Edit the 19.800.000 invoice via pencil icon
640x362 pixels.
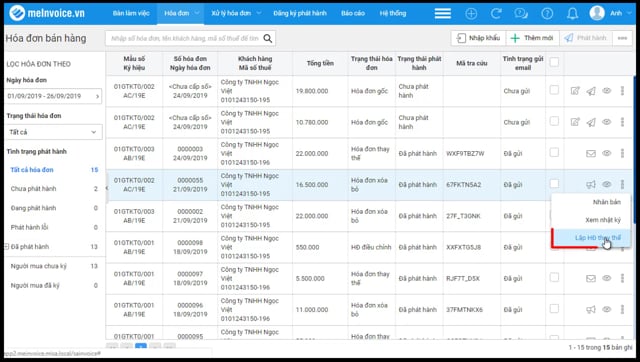[575, 91]
